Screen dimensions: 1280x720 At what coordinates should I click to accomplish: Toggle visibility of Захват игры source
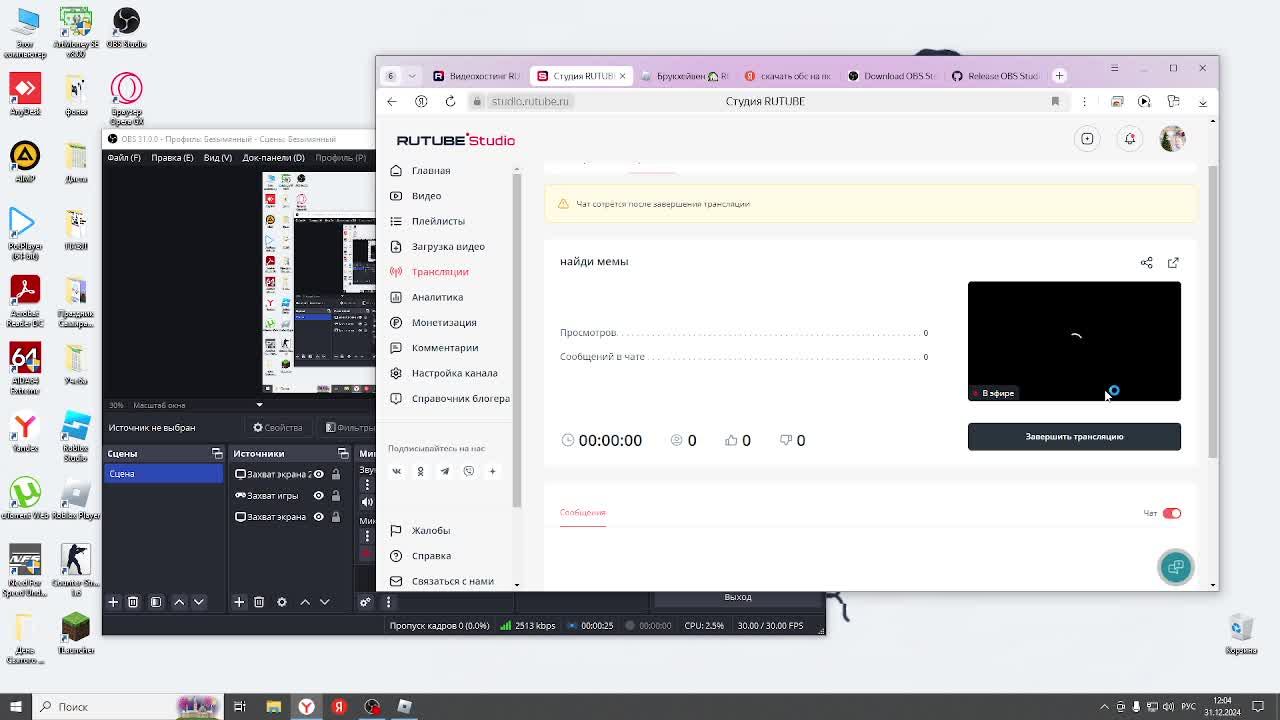[319, 496]
